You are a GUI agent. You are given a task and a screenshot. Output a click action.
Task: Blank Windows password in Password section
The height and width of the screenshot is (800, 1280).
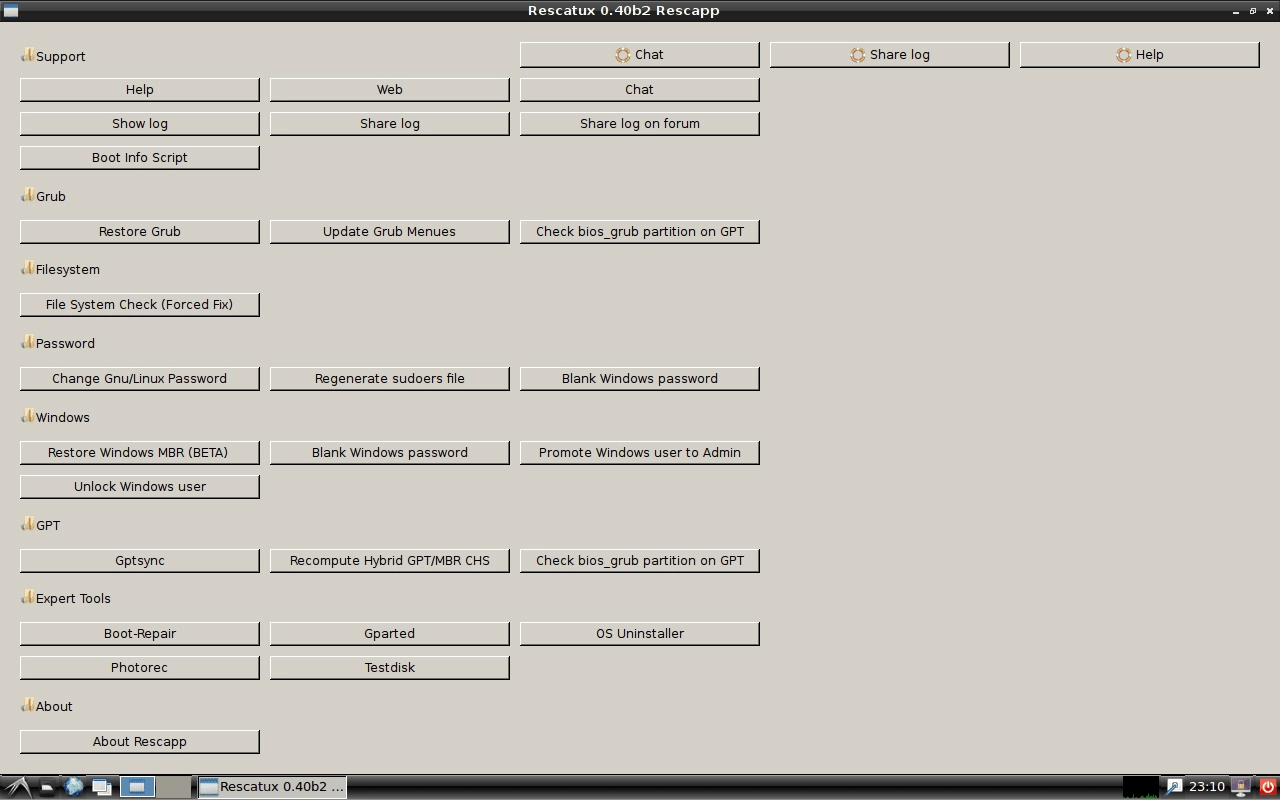pyautogui.click(x=639, y=379)
